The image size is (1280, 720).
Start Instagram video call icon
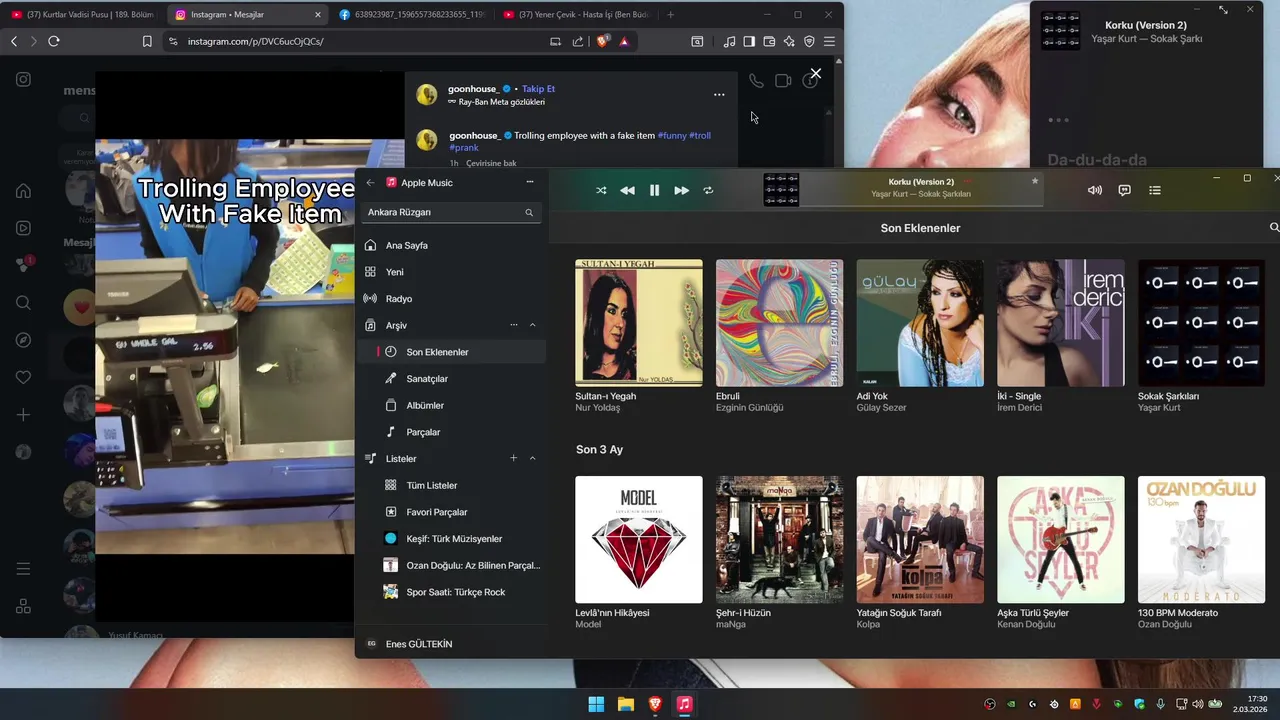click(x=783, y=81)
